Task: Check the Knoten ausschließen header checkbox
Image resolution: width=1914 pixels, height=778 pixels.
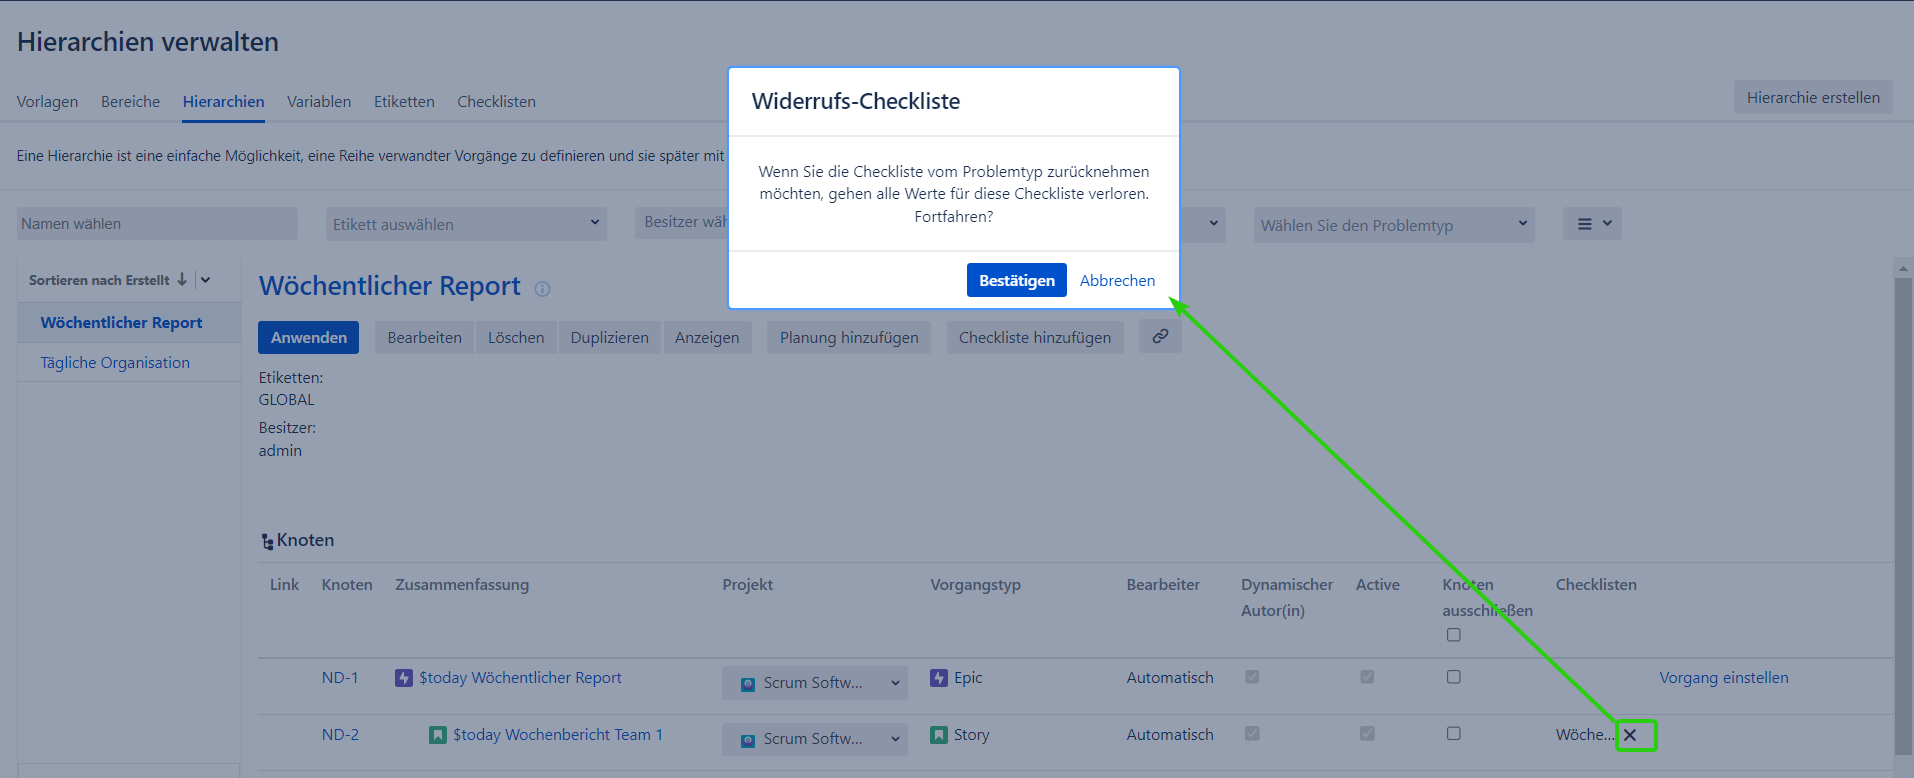Action: 1454,635
